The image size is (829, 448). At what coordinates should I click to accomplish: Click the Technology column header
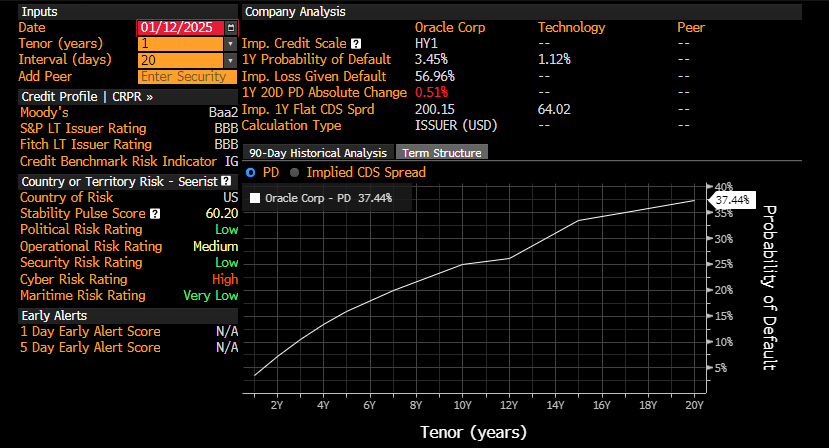[571, 28]
